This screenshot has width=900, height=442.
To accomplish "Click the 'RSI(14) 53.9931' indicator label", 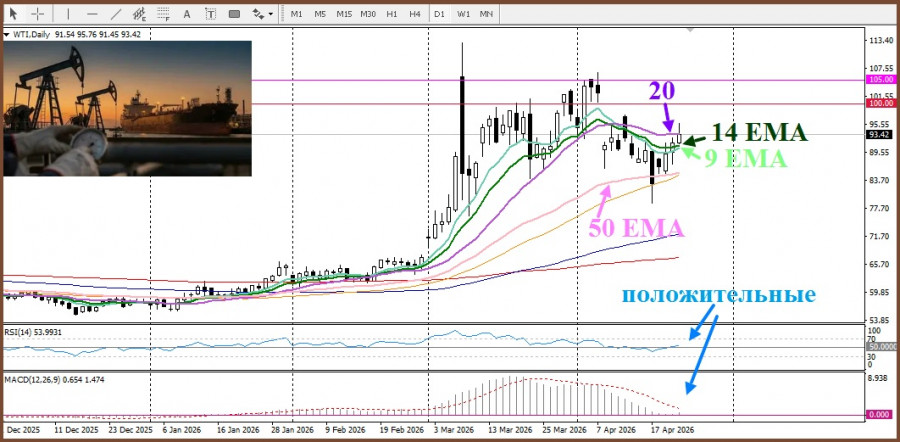I will [32, 331].
